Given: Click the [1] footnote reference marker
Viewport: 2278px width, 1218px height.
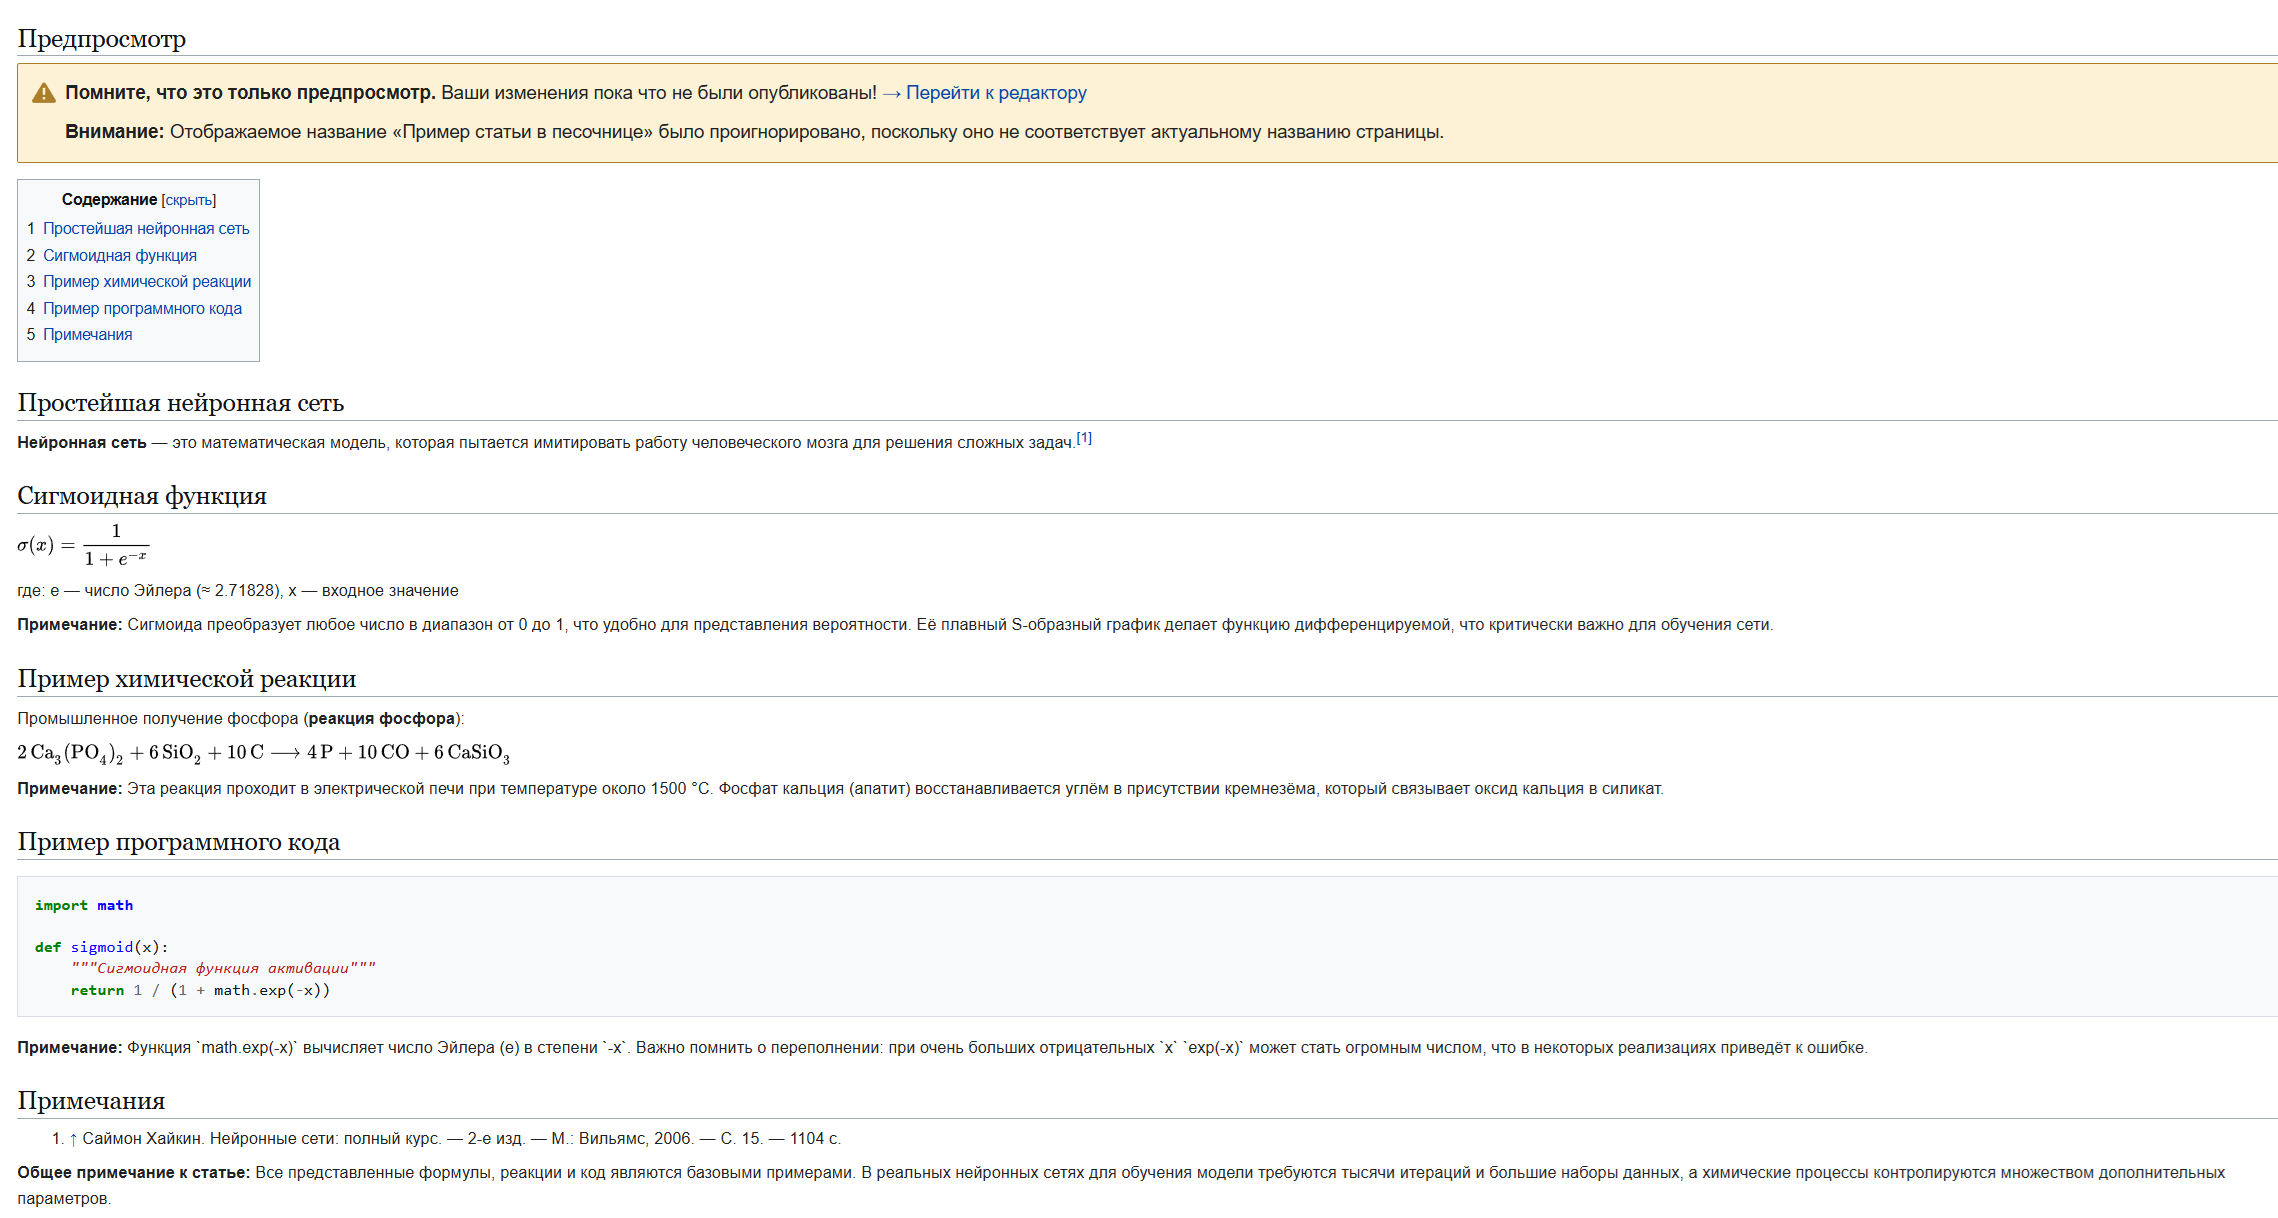Looking at the screenshot, I should [x=1084, y=438].
